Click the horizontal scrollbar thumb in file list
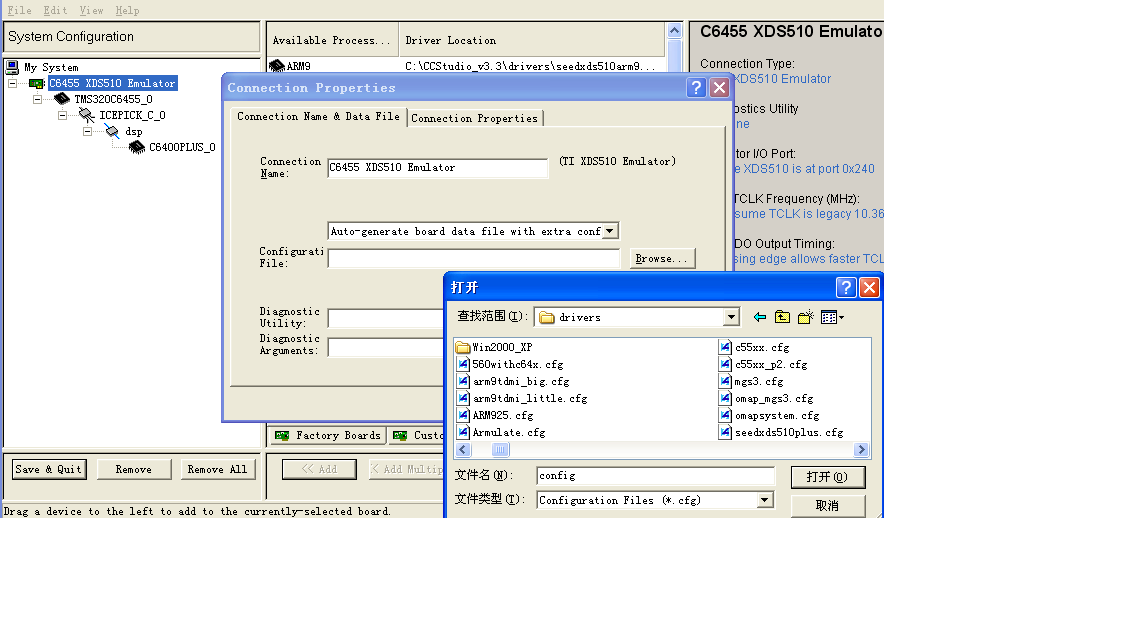 click(500, 450)
